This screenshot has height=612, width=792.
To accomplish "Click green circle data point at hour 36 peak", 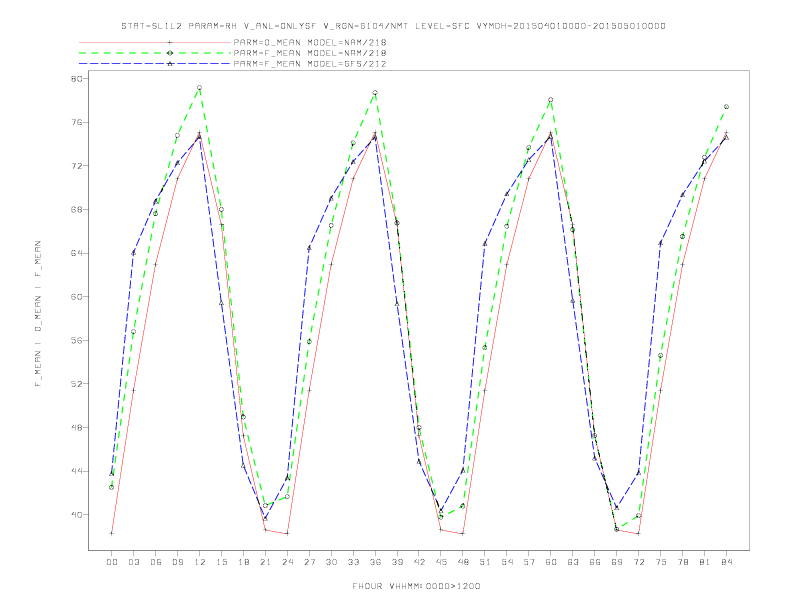I will point(375,93).
